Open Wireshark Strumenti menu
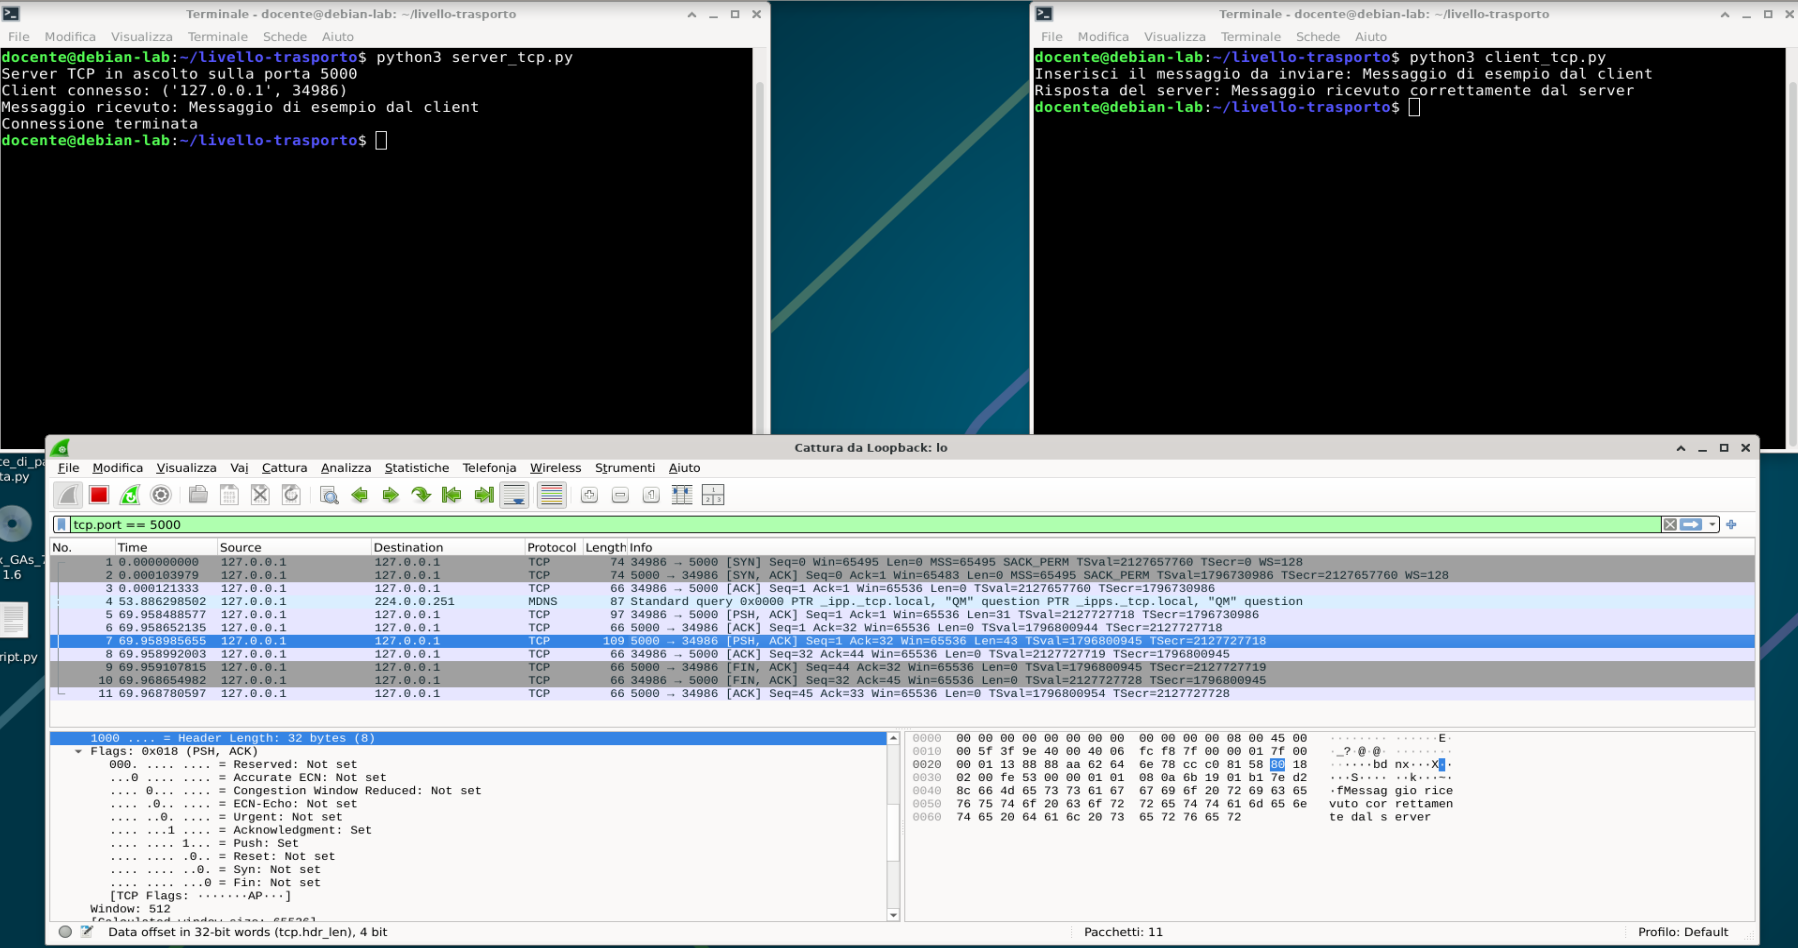The image size is (1798, 948). click(625, 467)
